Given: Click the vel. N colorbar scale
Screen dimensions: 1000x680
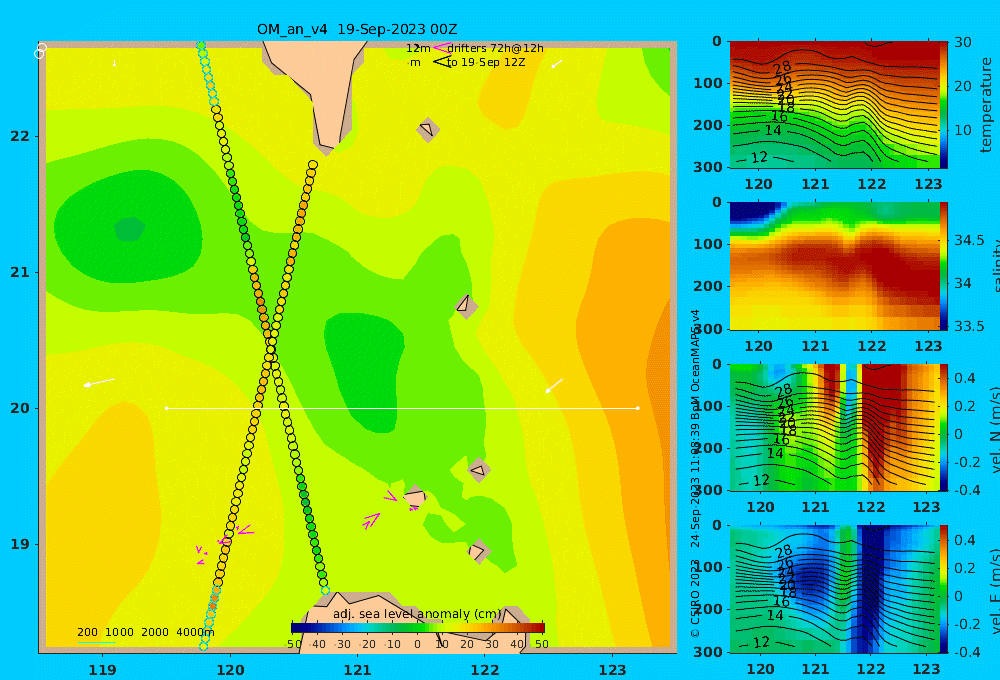Looking at the screenshot, I should point(944,427).
